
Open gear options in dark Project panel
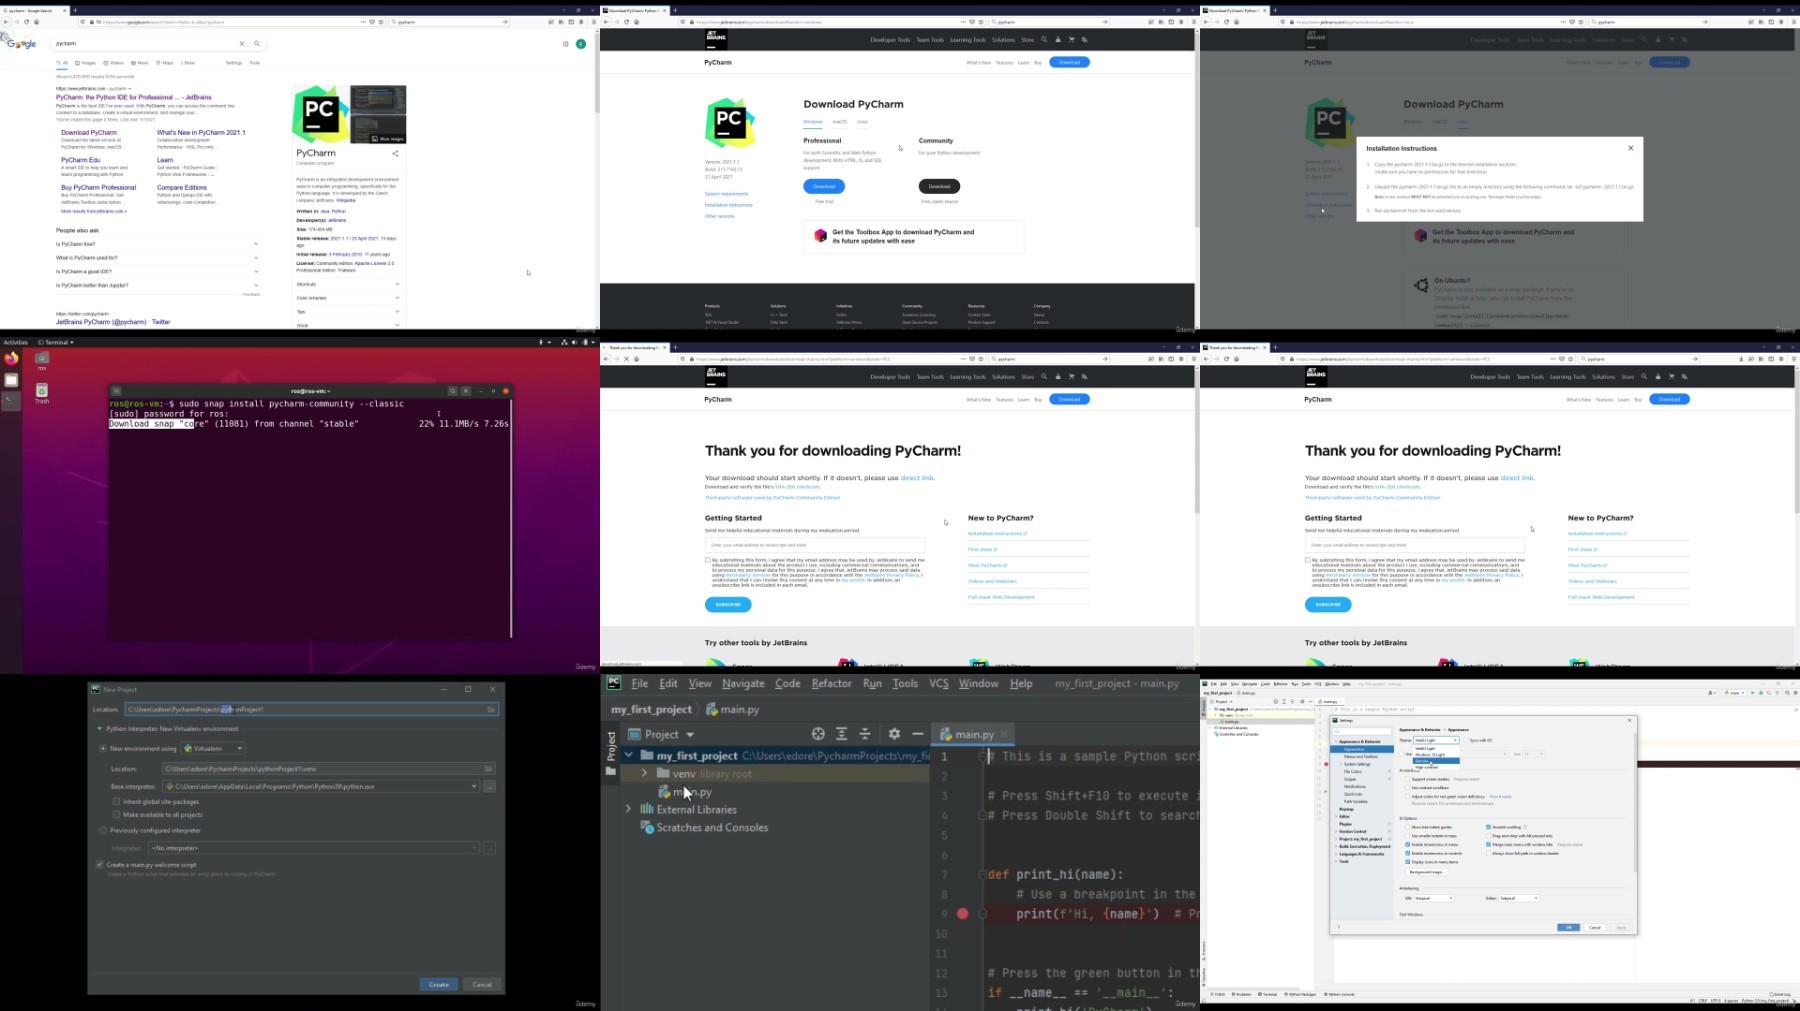click(x=894, y=734)
